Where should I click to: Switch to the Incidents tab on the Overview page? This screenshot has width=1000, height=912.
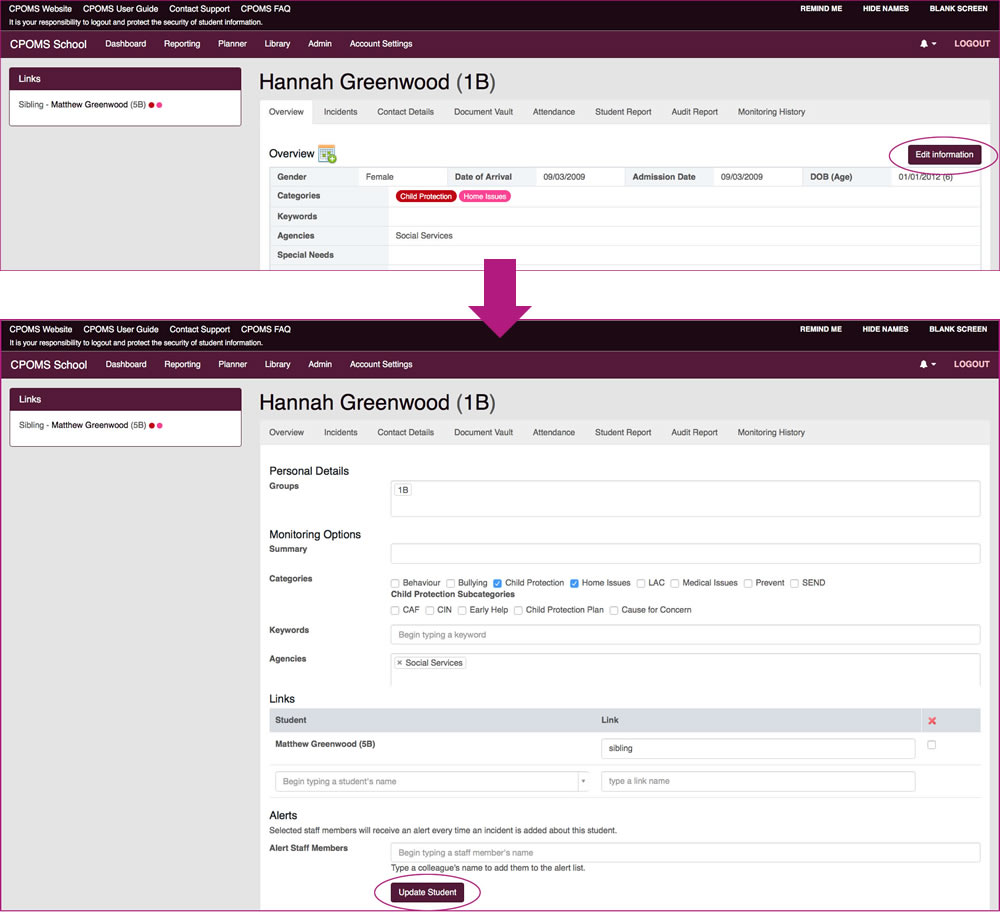(x=341, y=112)
